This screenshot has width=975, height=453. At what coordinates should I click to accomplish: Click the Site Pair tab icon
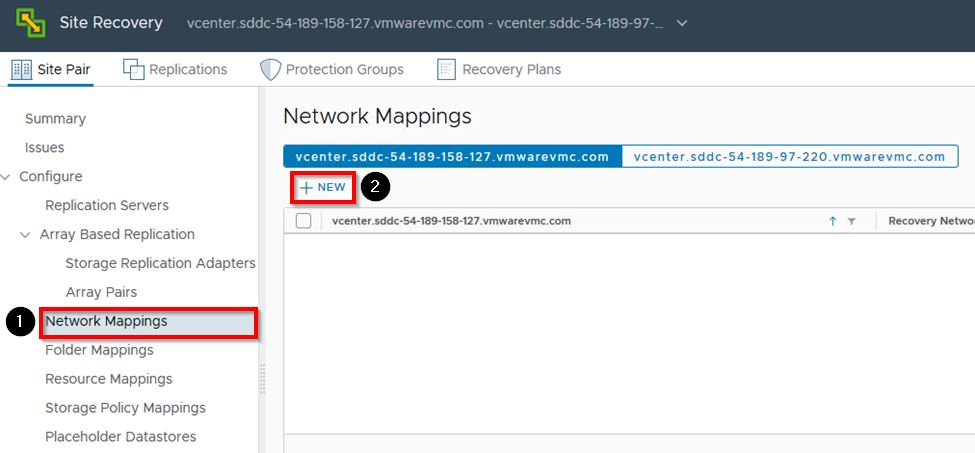click(x=22, y=70)
